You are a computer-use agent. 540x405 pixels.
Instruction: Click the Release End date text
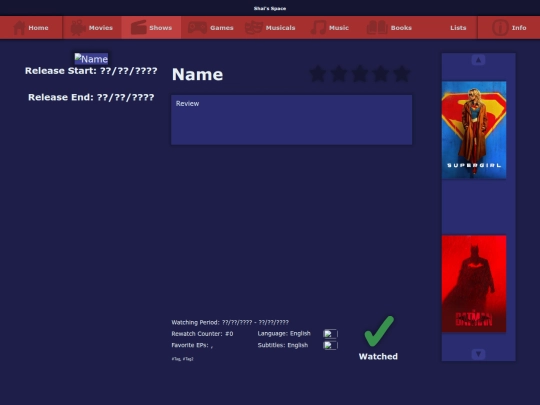(91, 97)
